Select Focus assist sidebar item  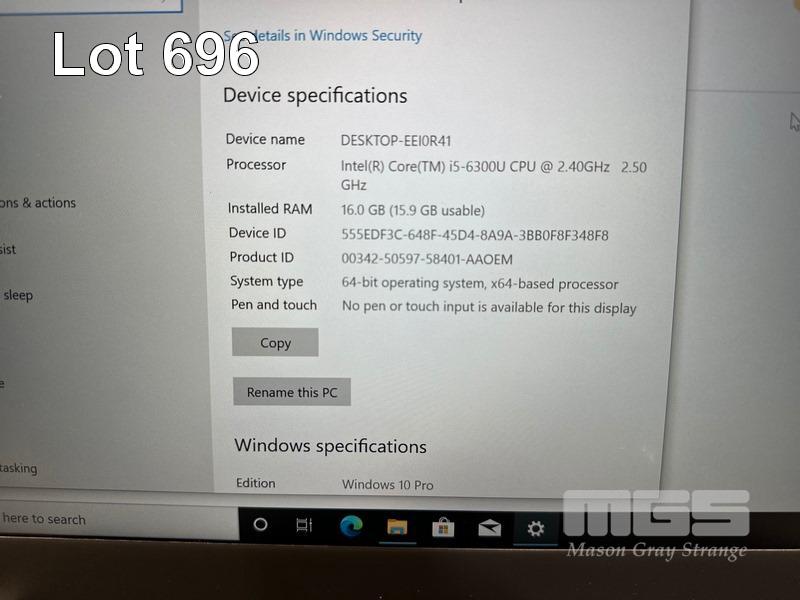pos(8,249)
